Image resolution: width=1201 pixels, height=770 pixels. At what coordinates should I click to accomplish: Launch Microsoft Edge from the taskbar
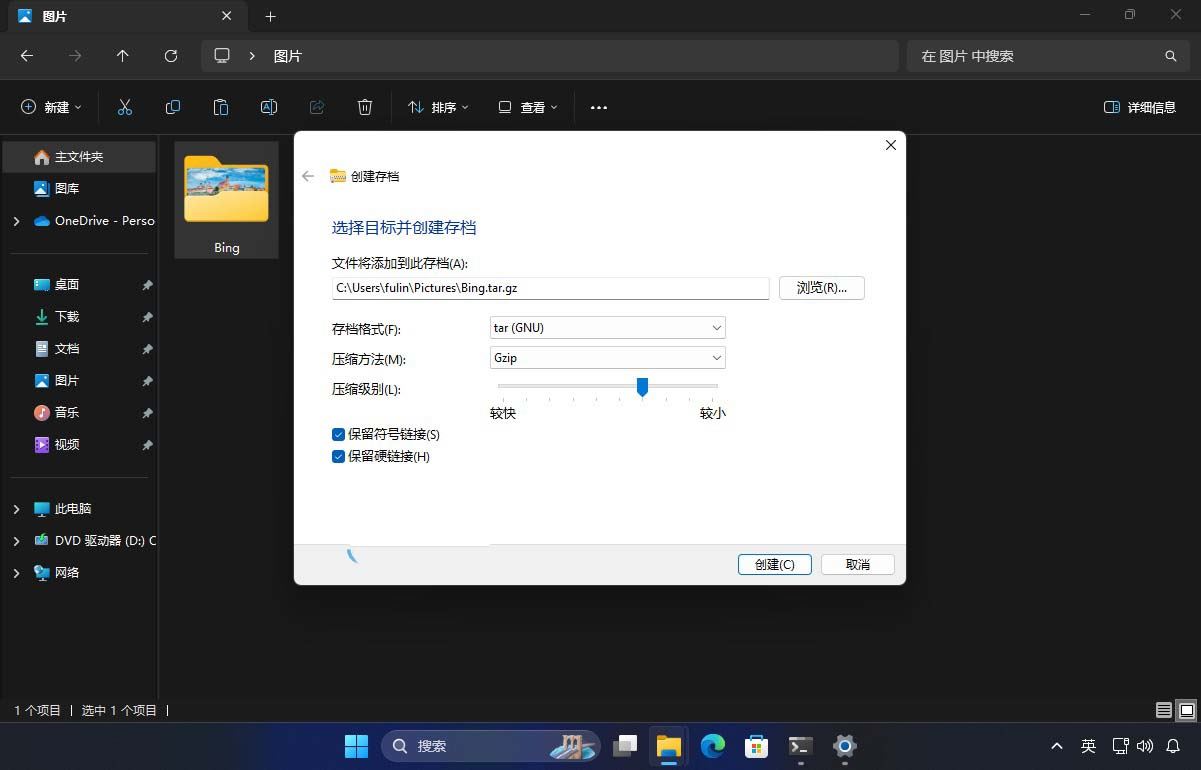(713, 746)
